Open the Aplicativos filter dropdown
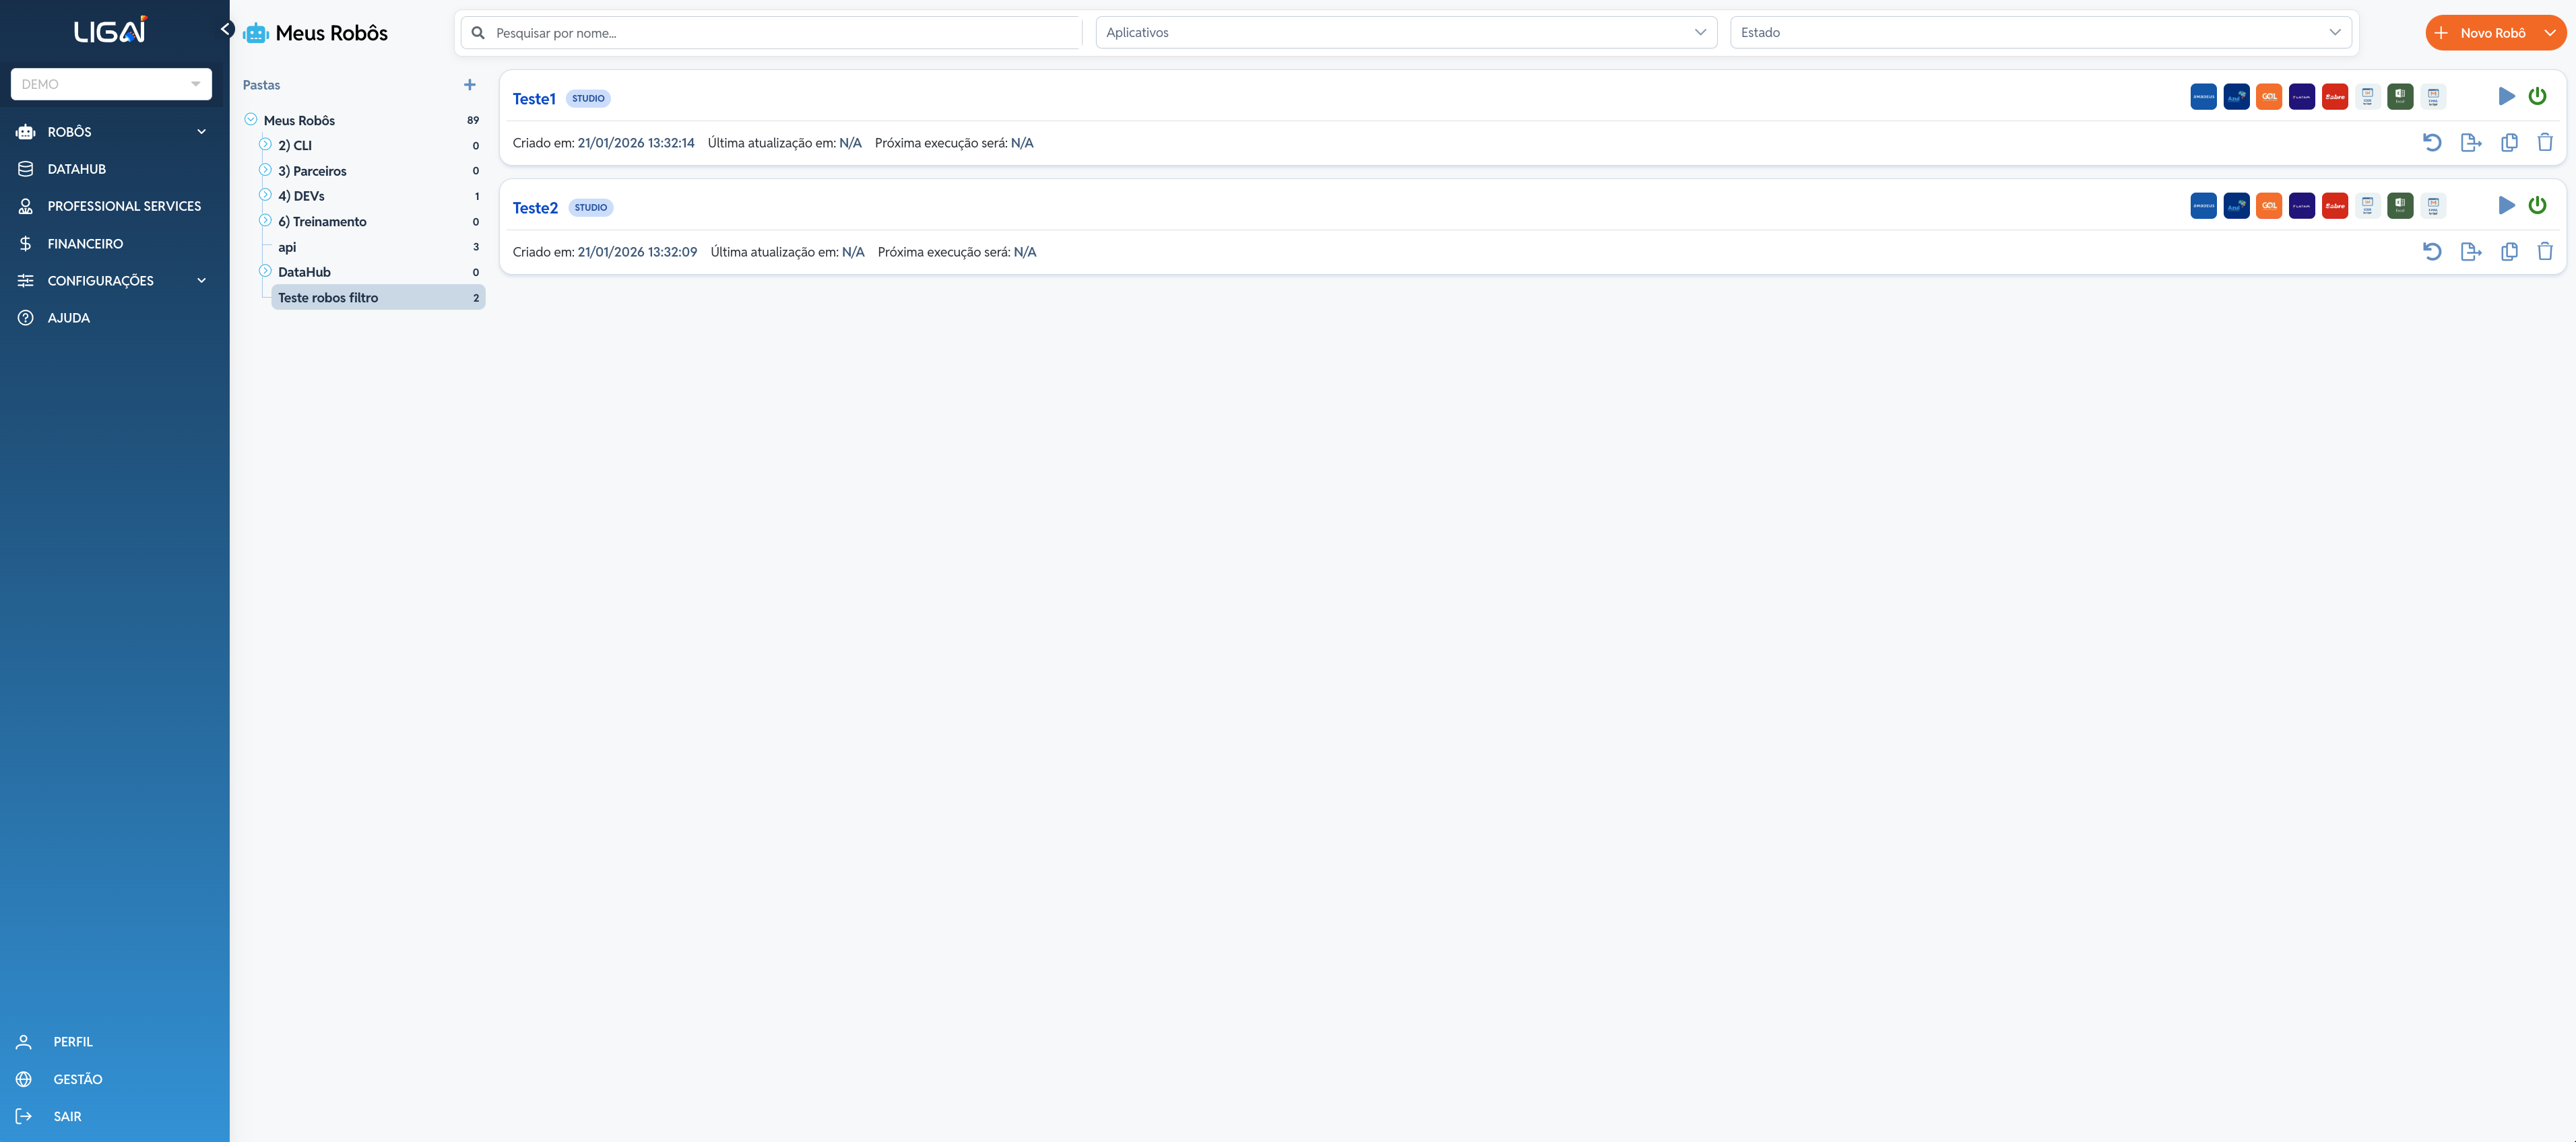Viewport: 2576px width, 1142px height. tap(1405, 32)
